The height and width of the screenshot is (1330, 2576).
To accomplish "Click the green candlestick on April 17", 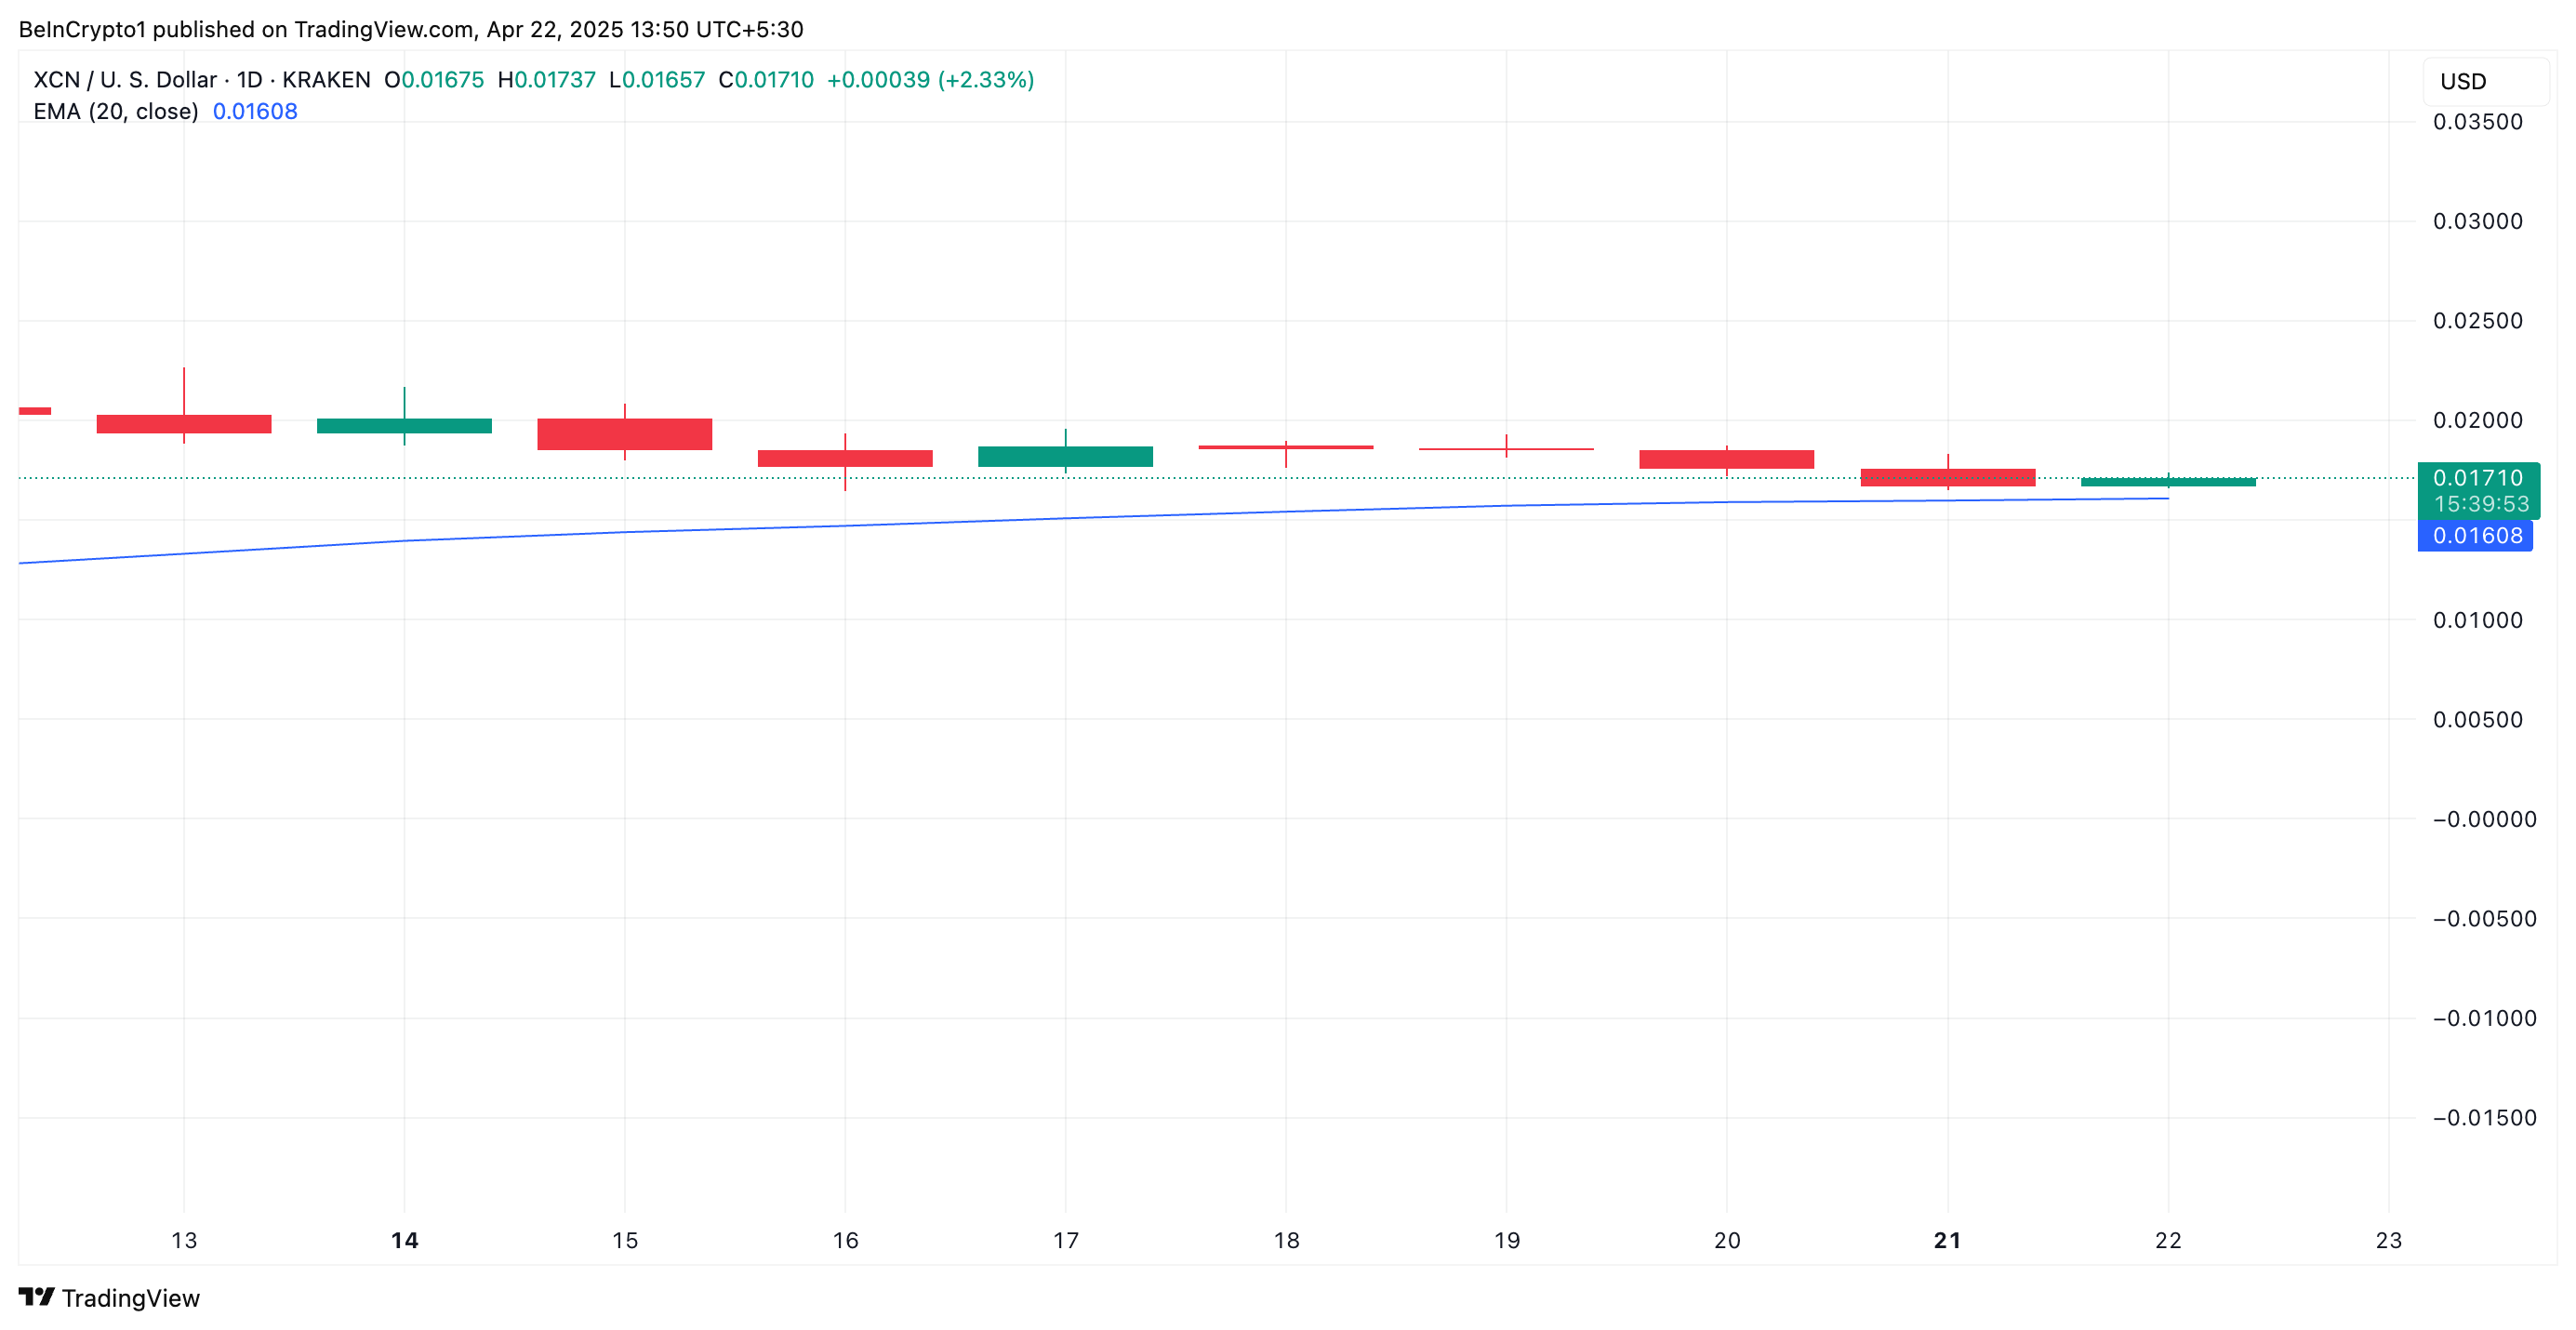I will (x=1065, y=456).
